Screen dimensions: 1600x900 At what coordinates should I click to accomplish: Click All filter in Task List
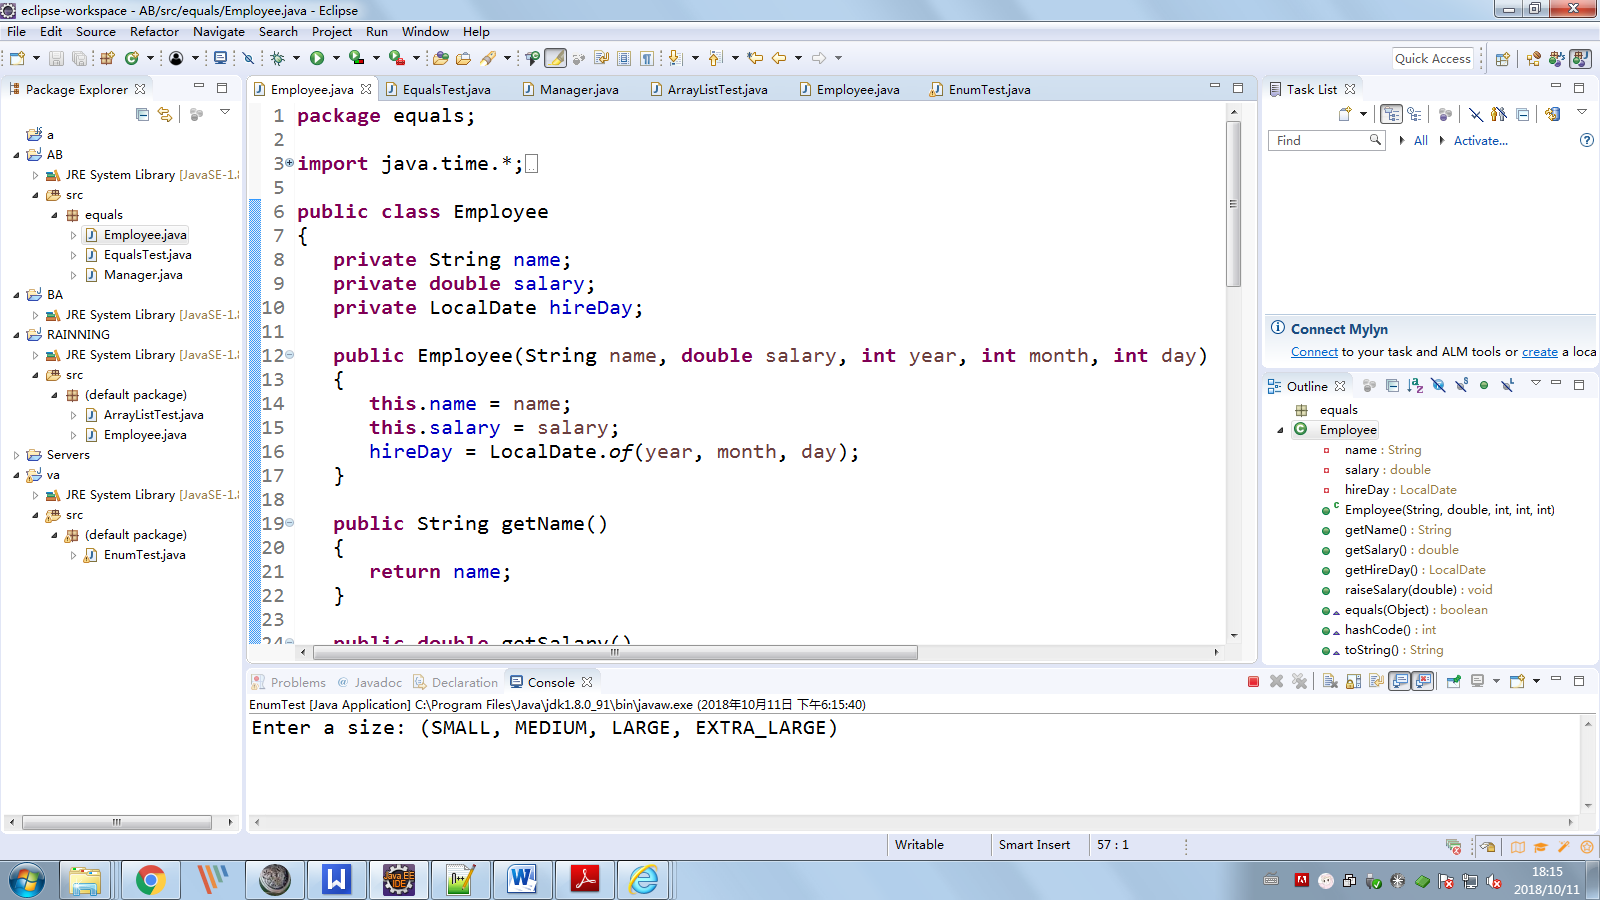[1420, 141]
